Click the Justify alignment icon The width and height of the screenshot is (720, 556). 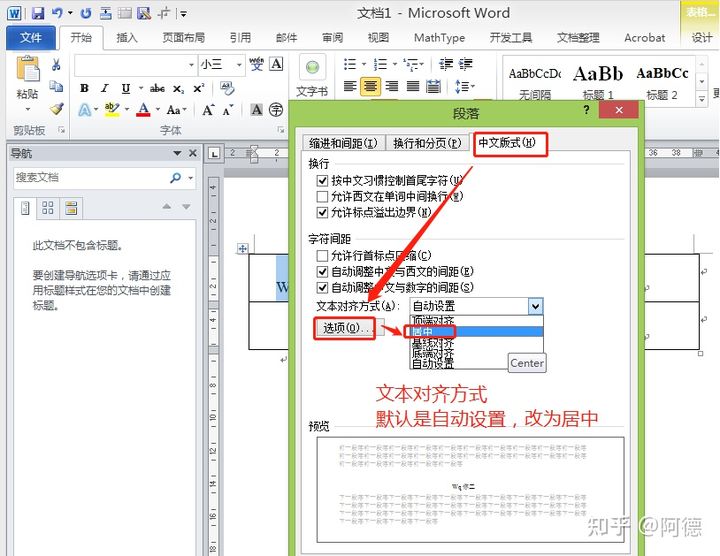(x=413, y=86)
